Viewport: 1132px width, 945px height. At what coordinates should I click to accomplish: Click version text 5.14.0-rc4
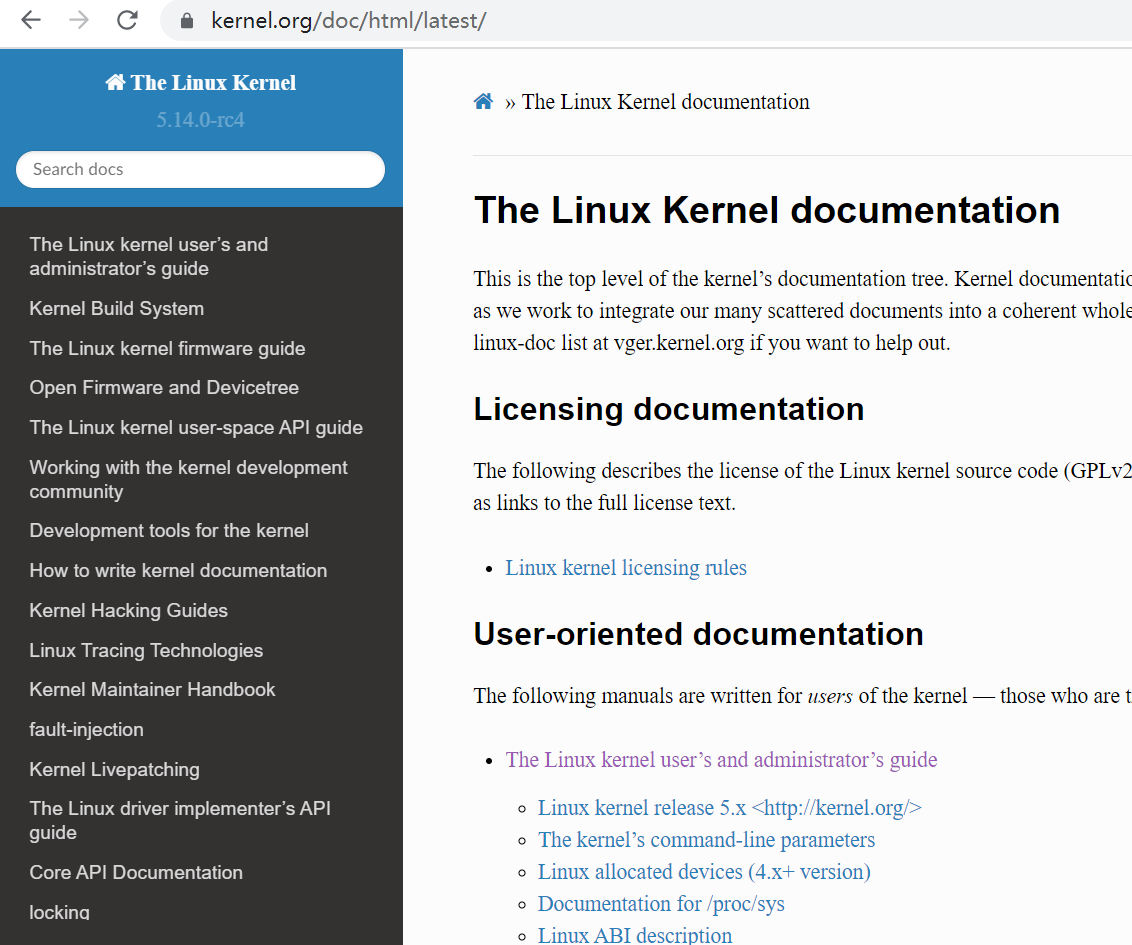201,120
